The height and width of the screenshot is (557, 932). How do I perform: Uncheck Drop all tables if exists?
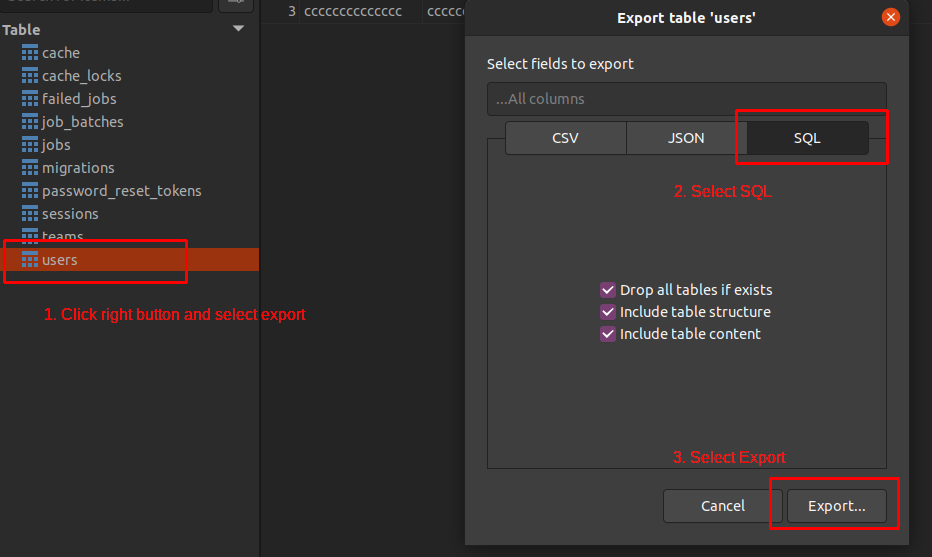[607, 290]
